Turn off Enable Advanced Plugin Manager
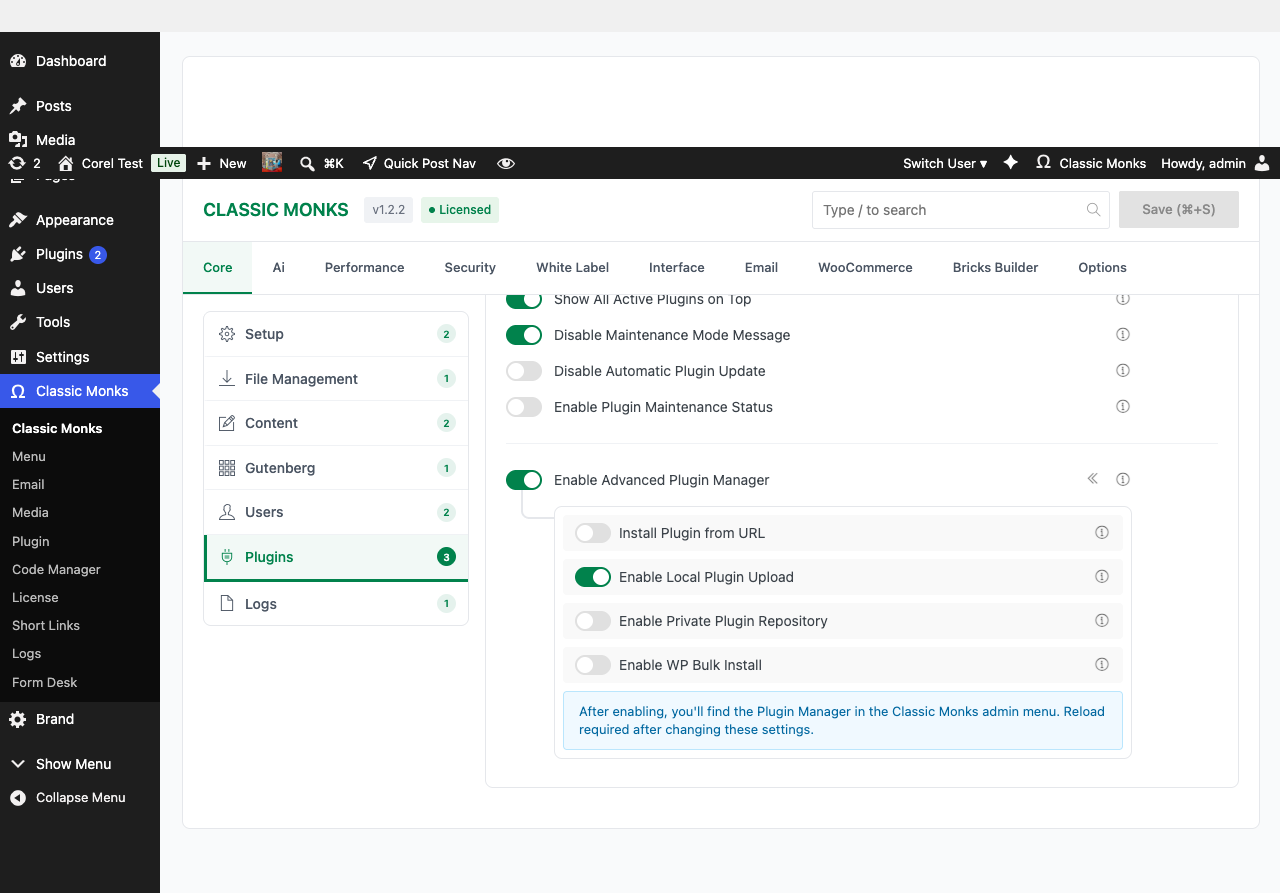 pyautogui.click(x=524, y=480)
